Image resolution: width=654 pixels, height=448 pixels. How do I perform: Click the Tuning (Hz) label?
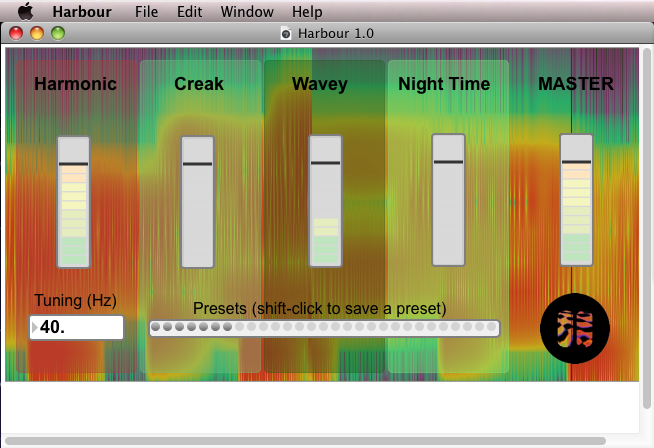click(x=75, y=301)
